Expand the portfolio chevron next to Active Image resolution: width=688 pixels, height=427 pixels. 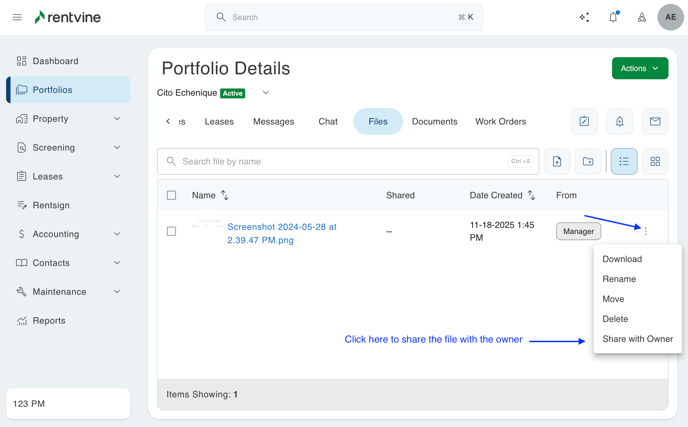pos(266,93)
